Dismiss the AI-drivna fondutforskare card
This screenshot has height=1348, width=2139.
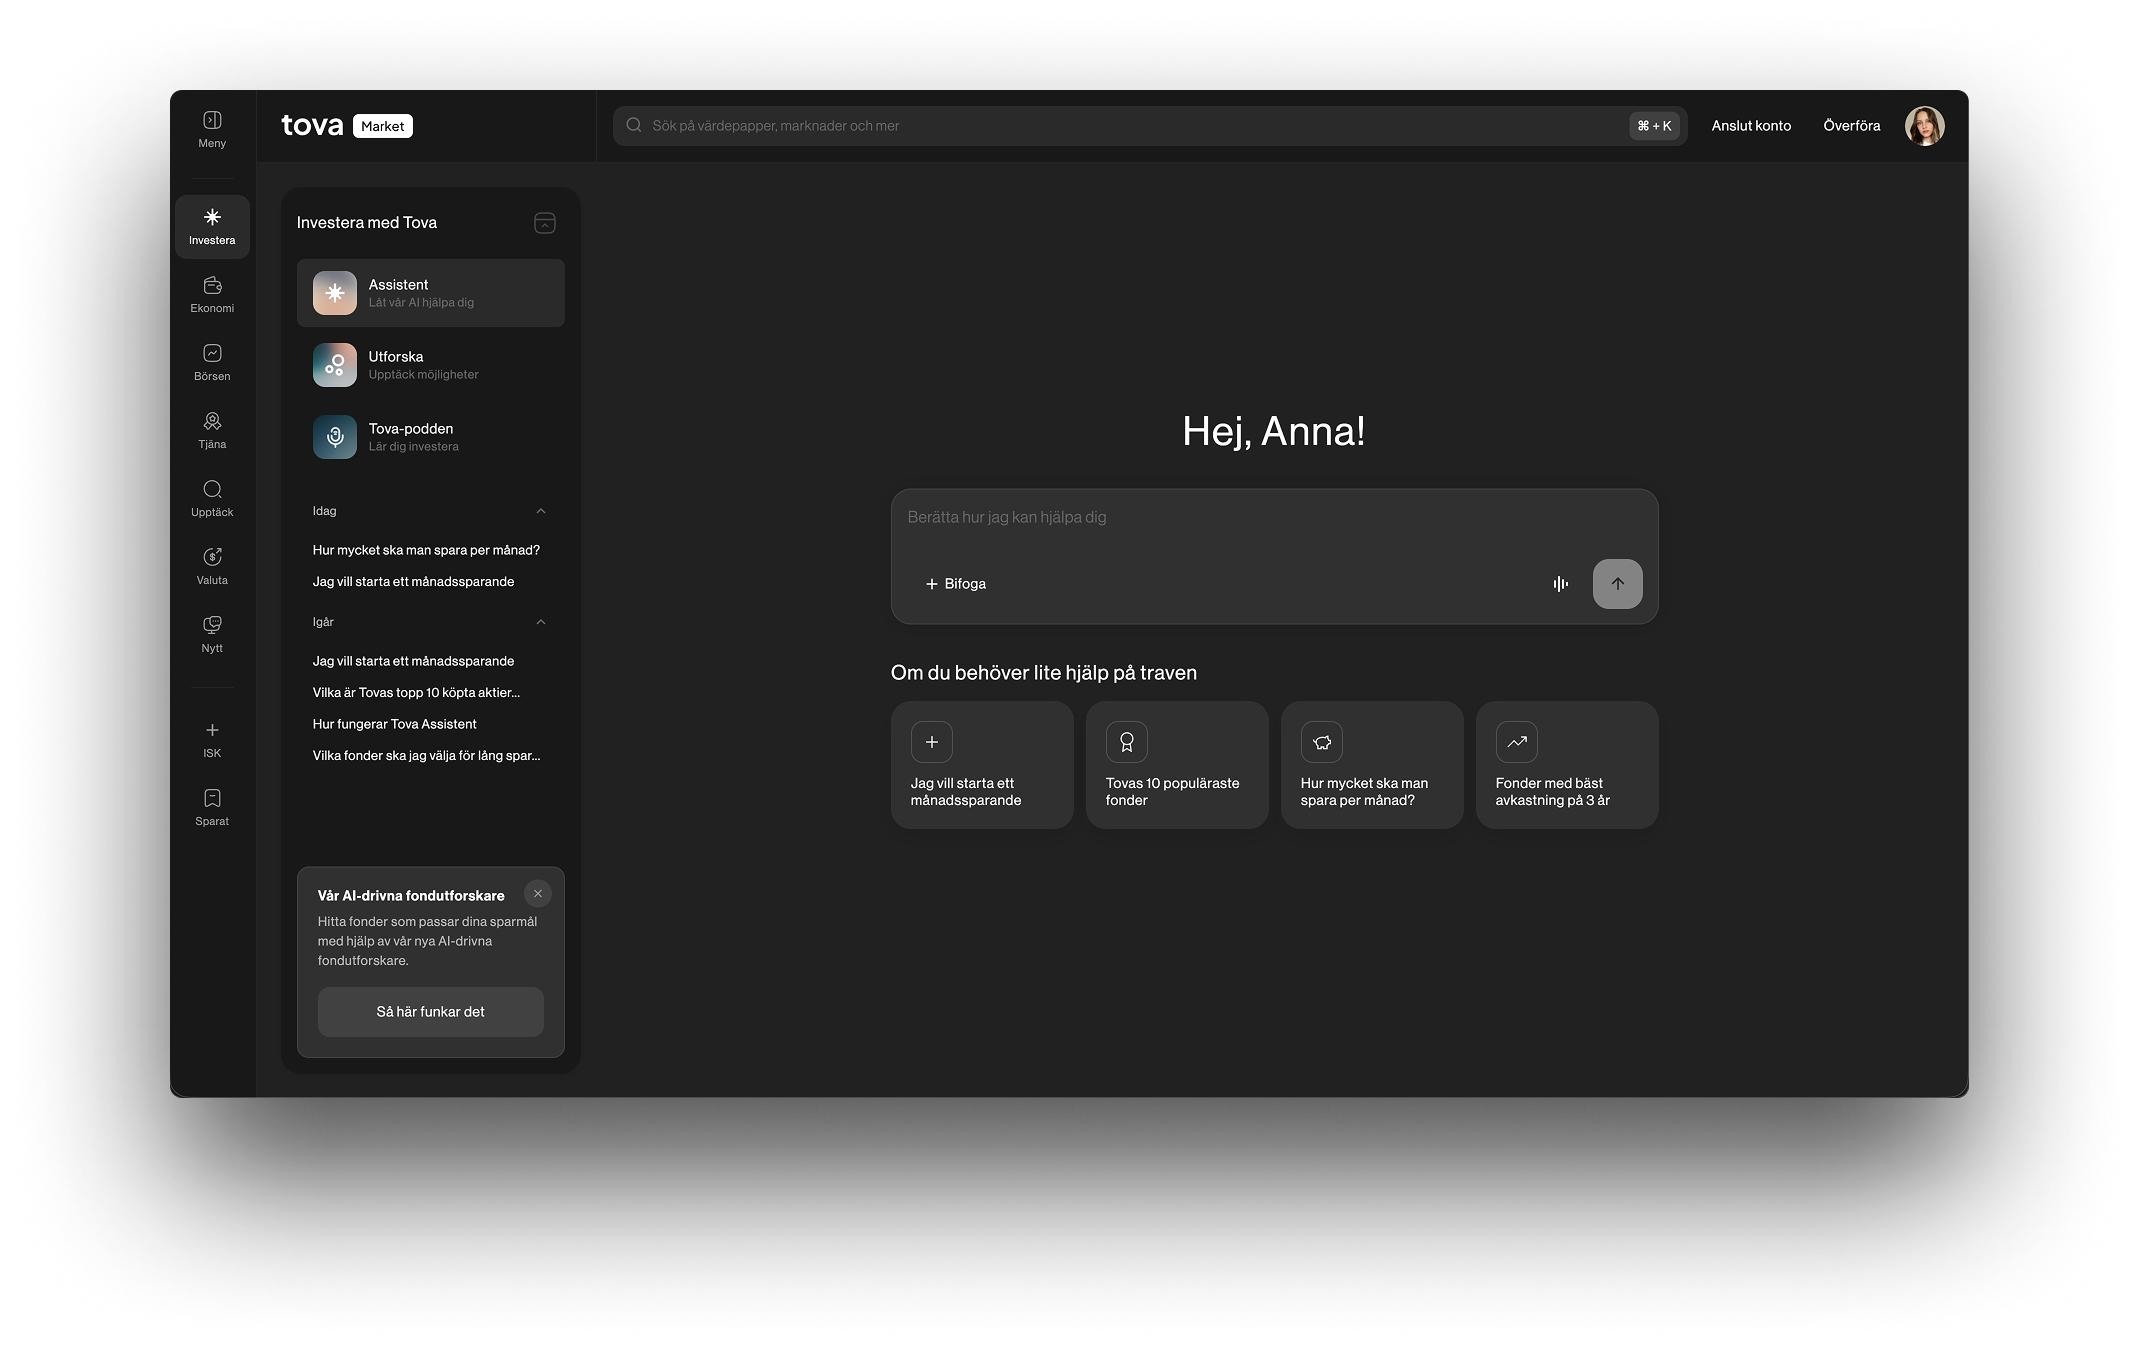(x=538, y=894)
